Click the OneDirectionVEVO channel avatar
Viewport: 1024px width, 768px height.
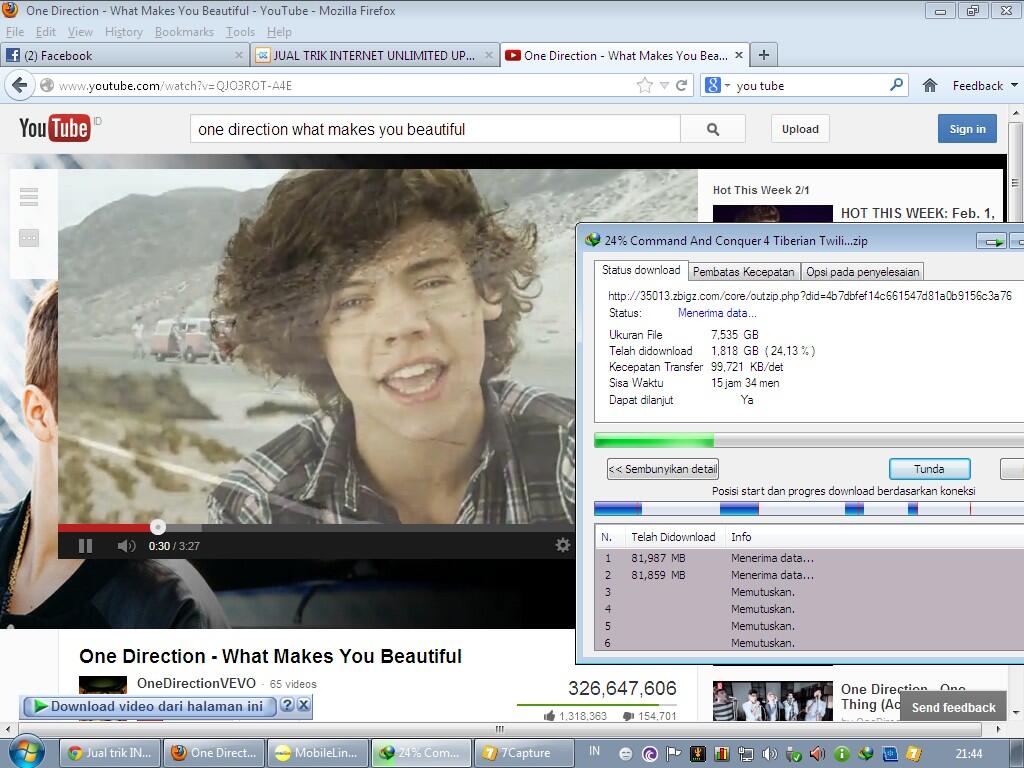coord(103,685)
